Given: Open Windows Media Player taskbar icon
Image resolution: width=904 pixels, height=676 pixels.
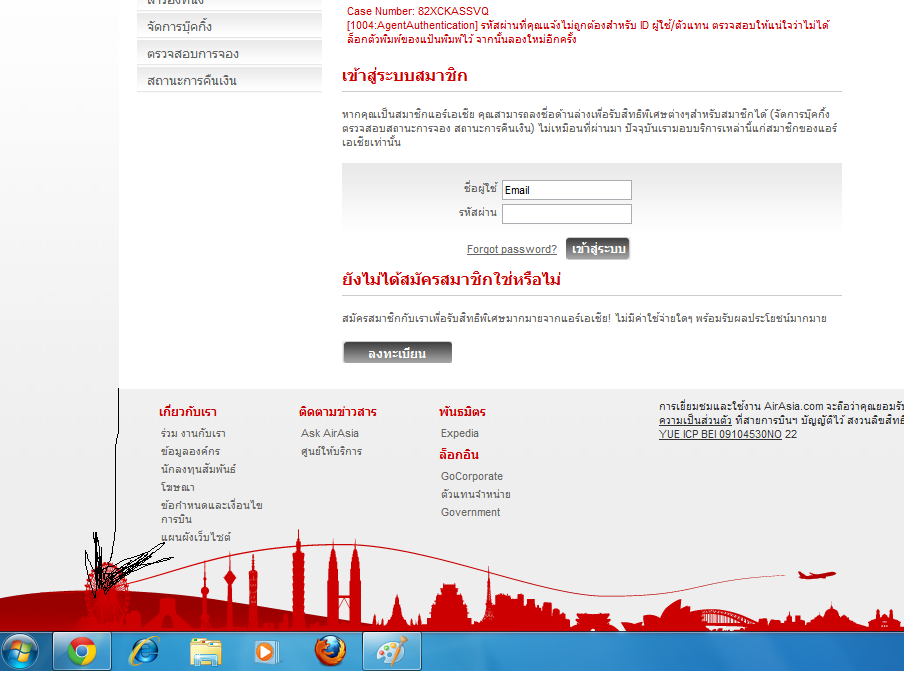Looking at the screenshot, I should coord(267,652).
